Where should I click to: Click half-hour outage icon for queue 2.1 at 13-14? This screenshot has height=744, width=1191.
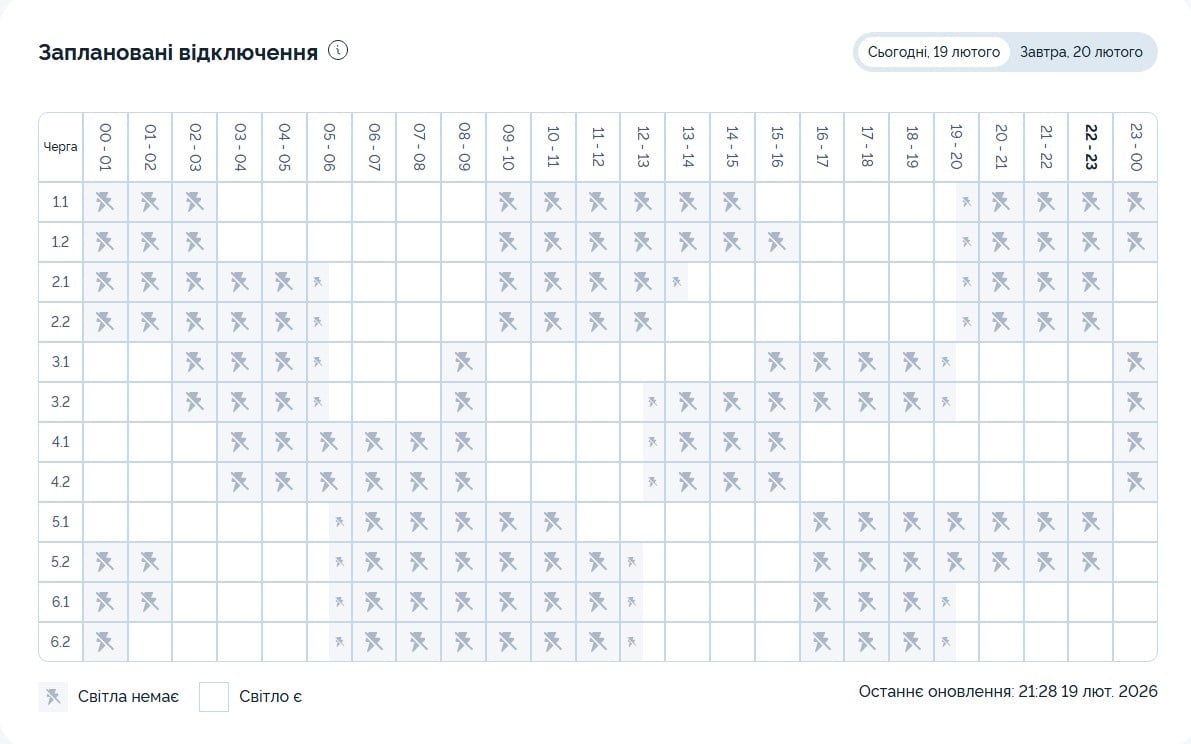(x=677, y=282)
